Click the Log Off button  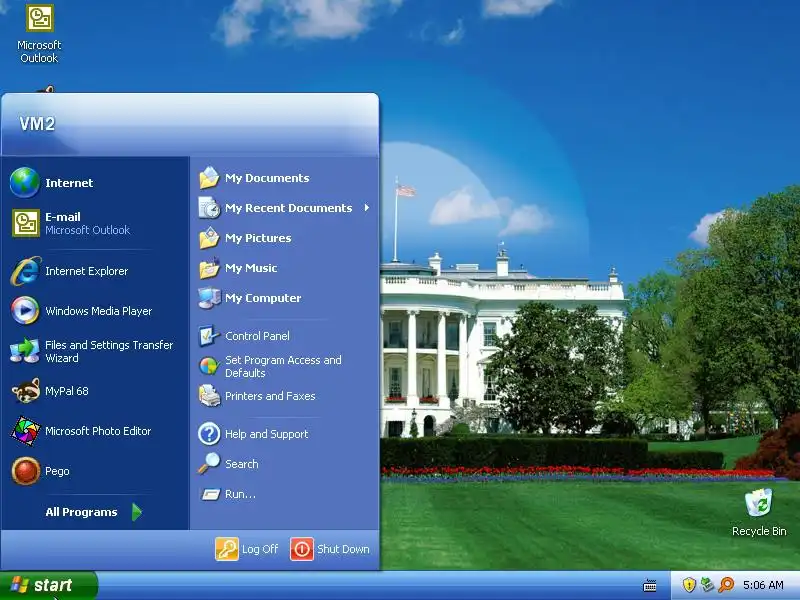point(247,549)
